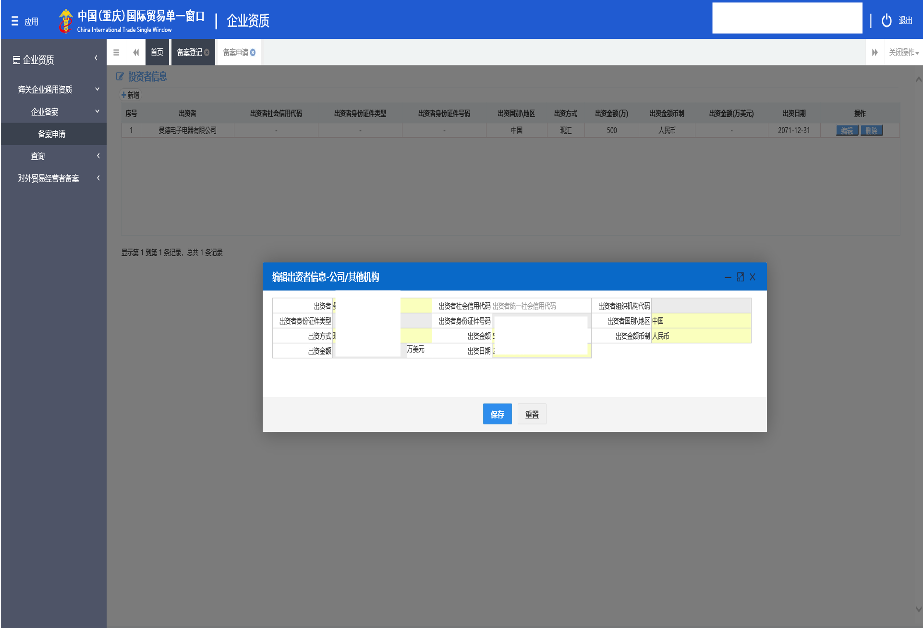Minimize the edit investor info dialog
Screen dimensions: 924x628
point(728,276)
